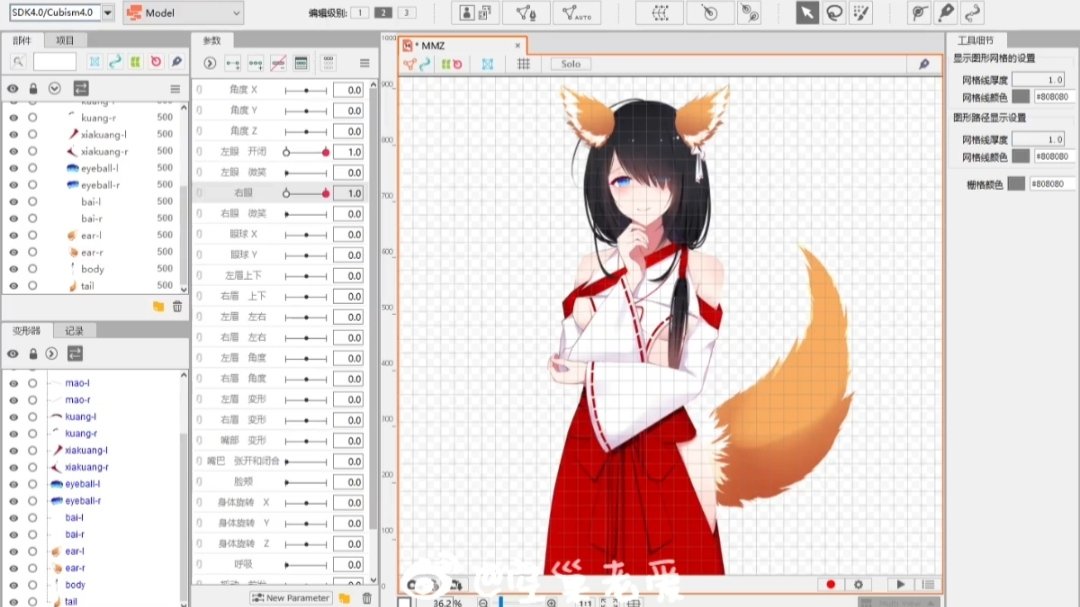Click the Solo button
1080x607 pixels.
[x=570, y=64]
